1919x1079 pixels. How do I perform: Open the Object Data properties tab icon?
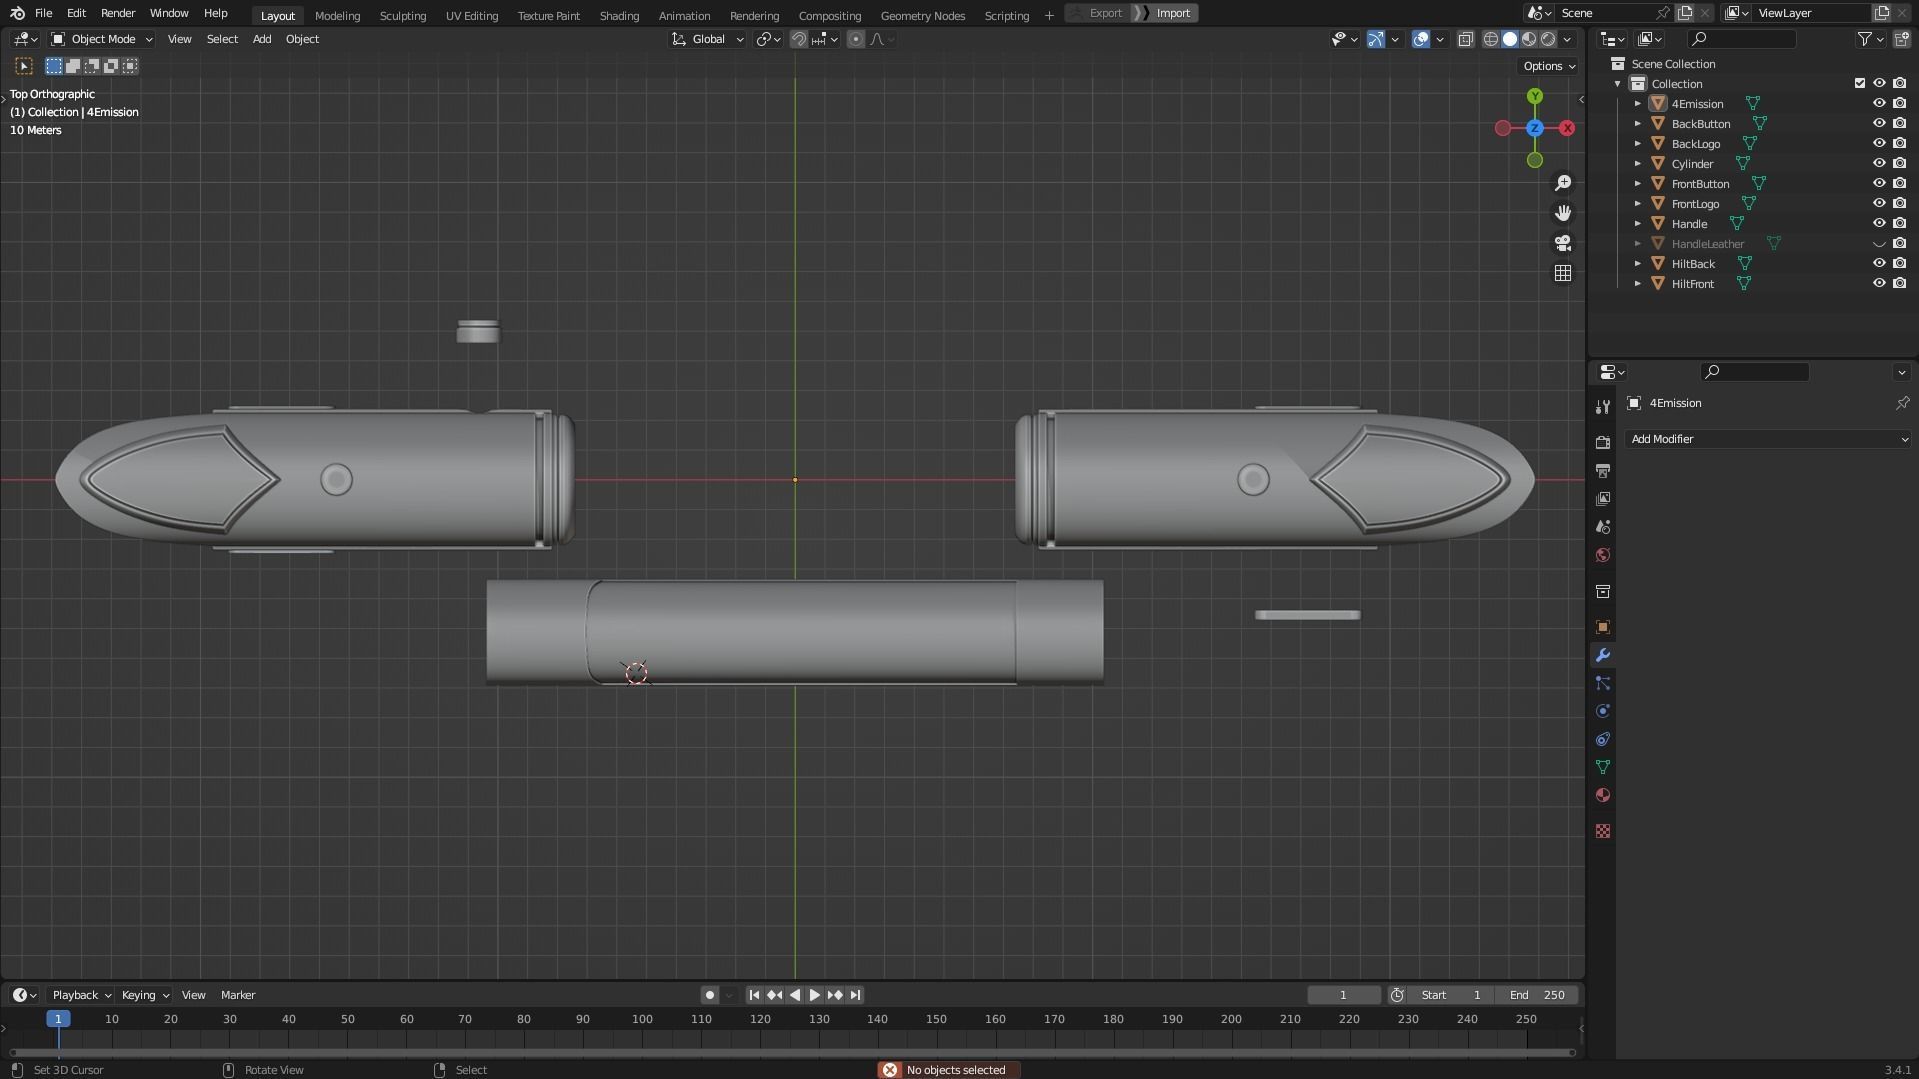point(1603,768)
